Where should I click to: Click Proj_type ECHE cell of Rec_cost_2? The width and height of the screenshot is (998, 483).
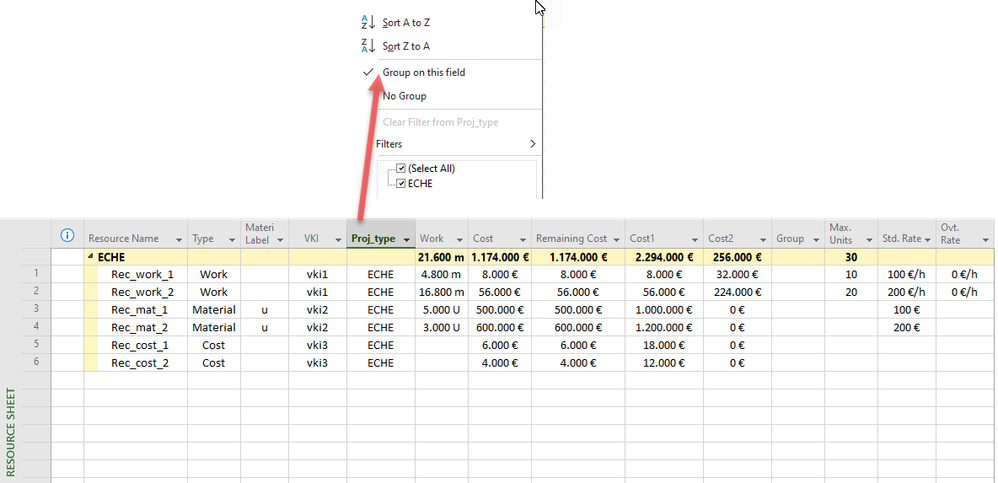[x=381, y=363]
